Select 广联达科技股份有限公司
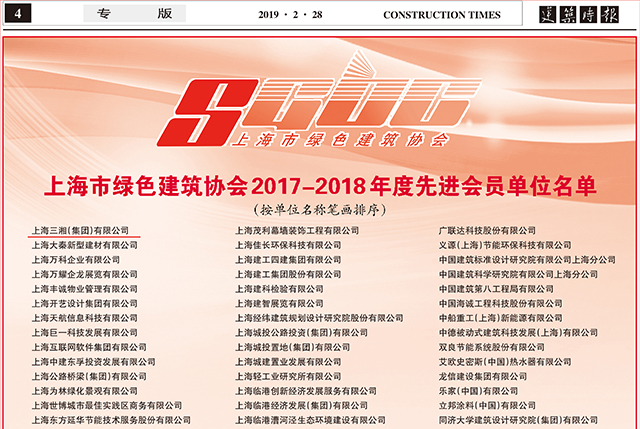Screen dimensions: 640x429 click(487, 231)
